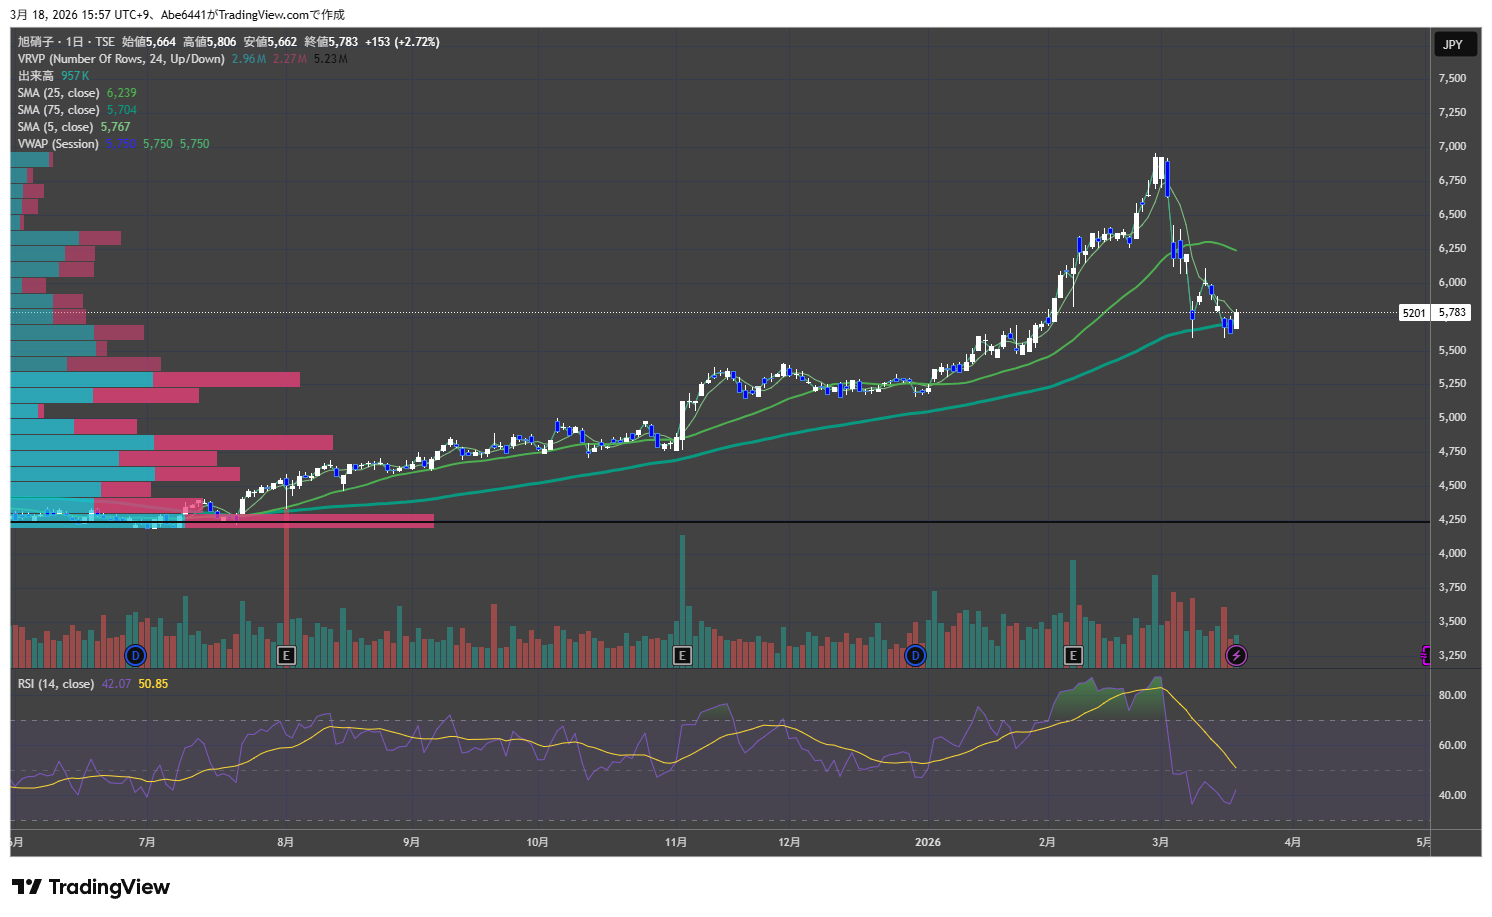Expand the RSI (14, close) legend

(56, 684)
